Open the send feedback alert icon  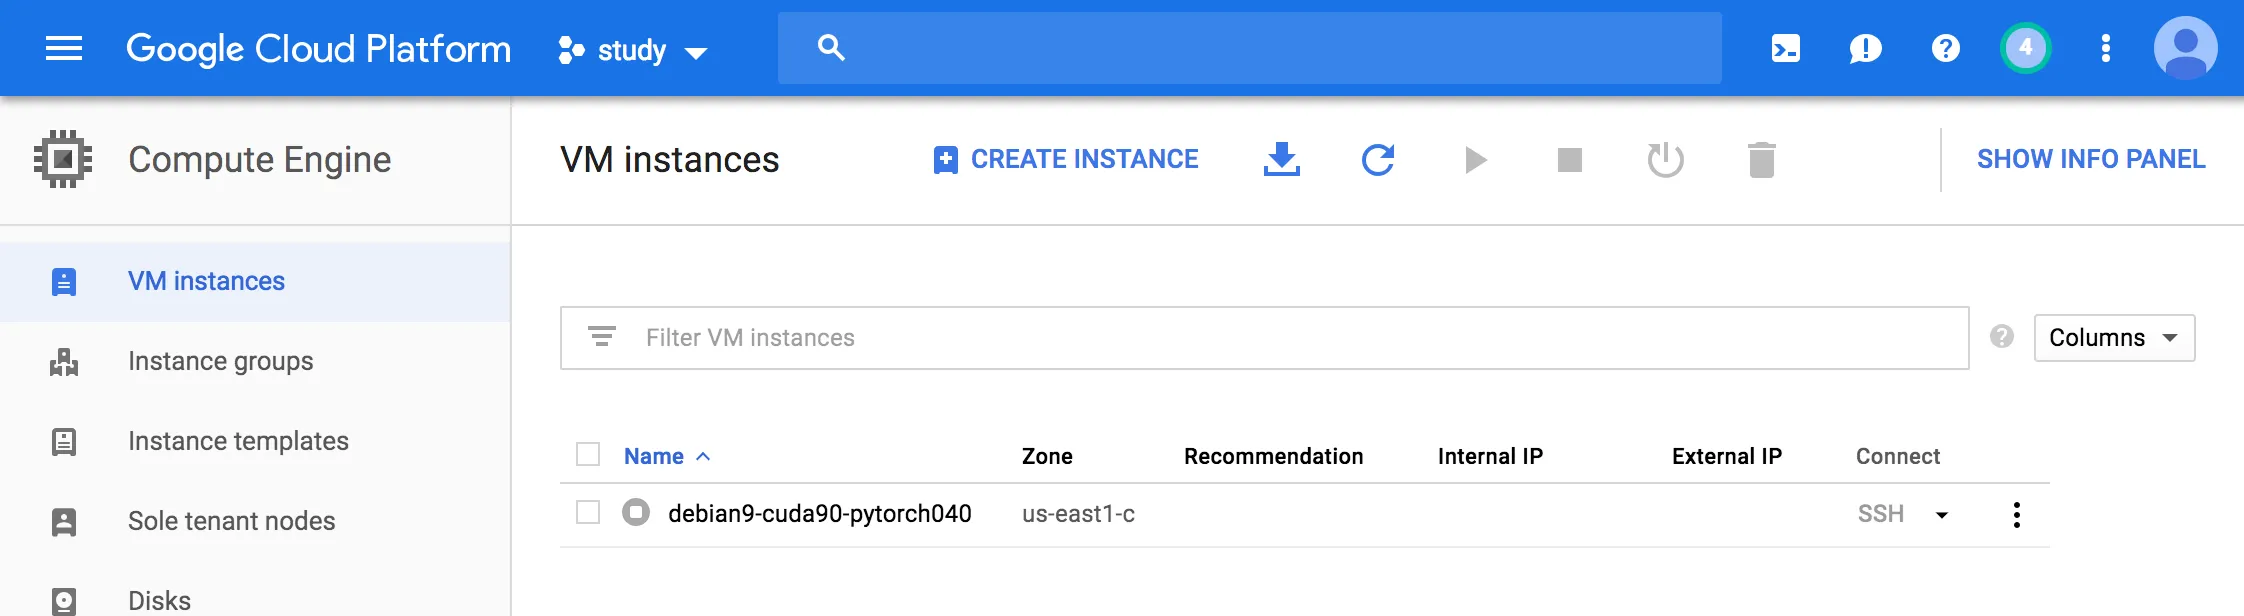1866,48
